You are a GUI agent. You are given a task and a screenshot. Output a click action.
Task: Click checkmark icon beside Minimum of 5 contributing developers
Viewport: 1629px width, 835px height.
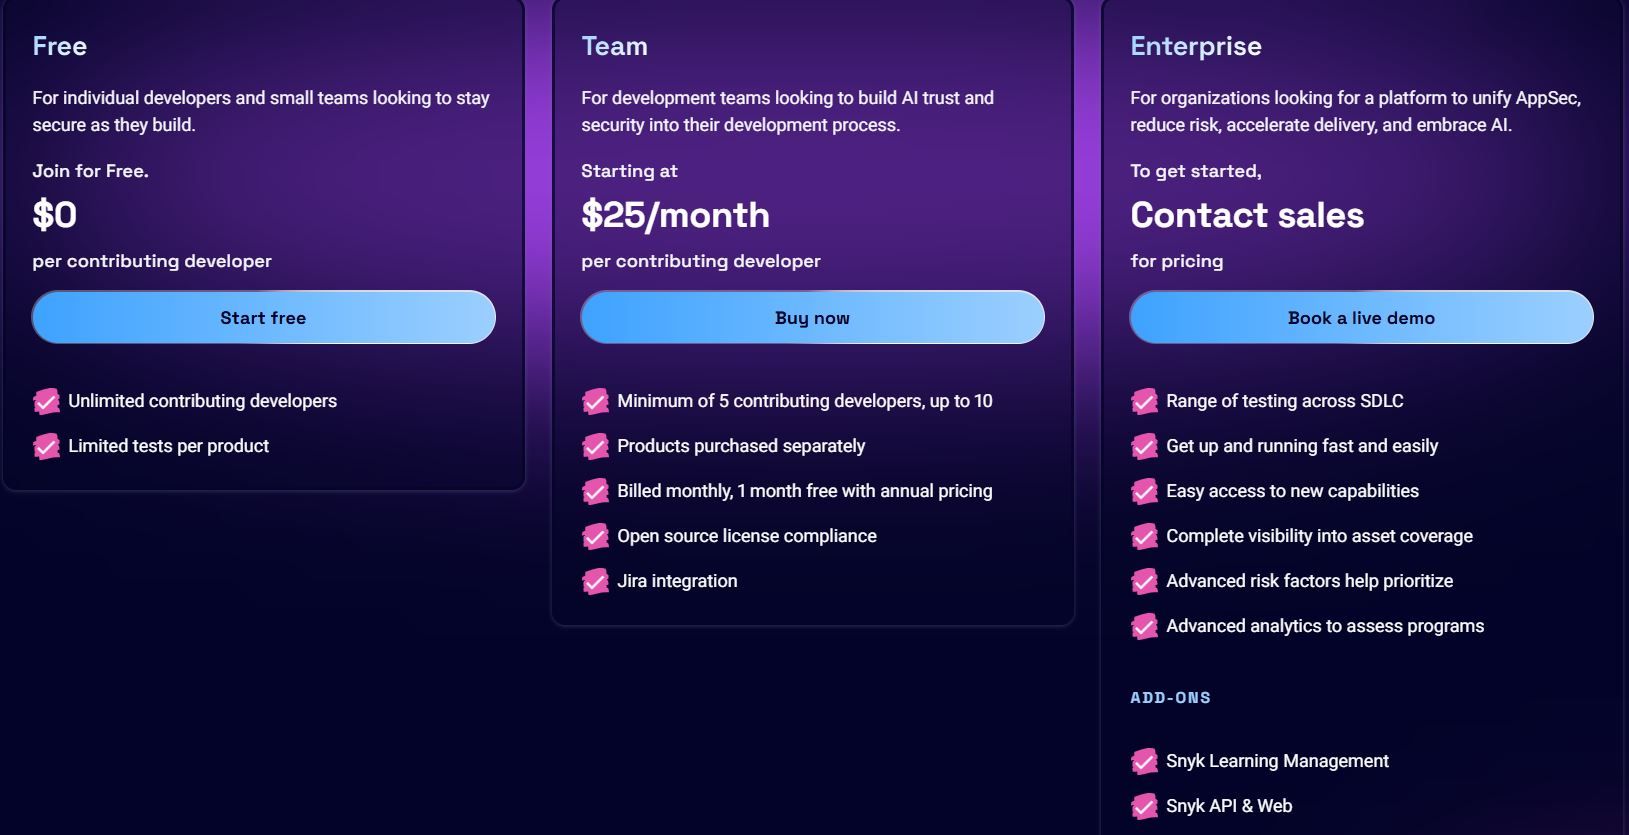coord(595,401)
